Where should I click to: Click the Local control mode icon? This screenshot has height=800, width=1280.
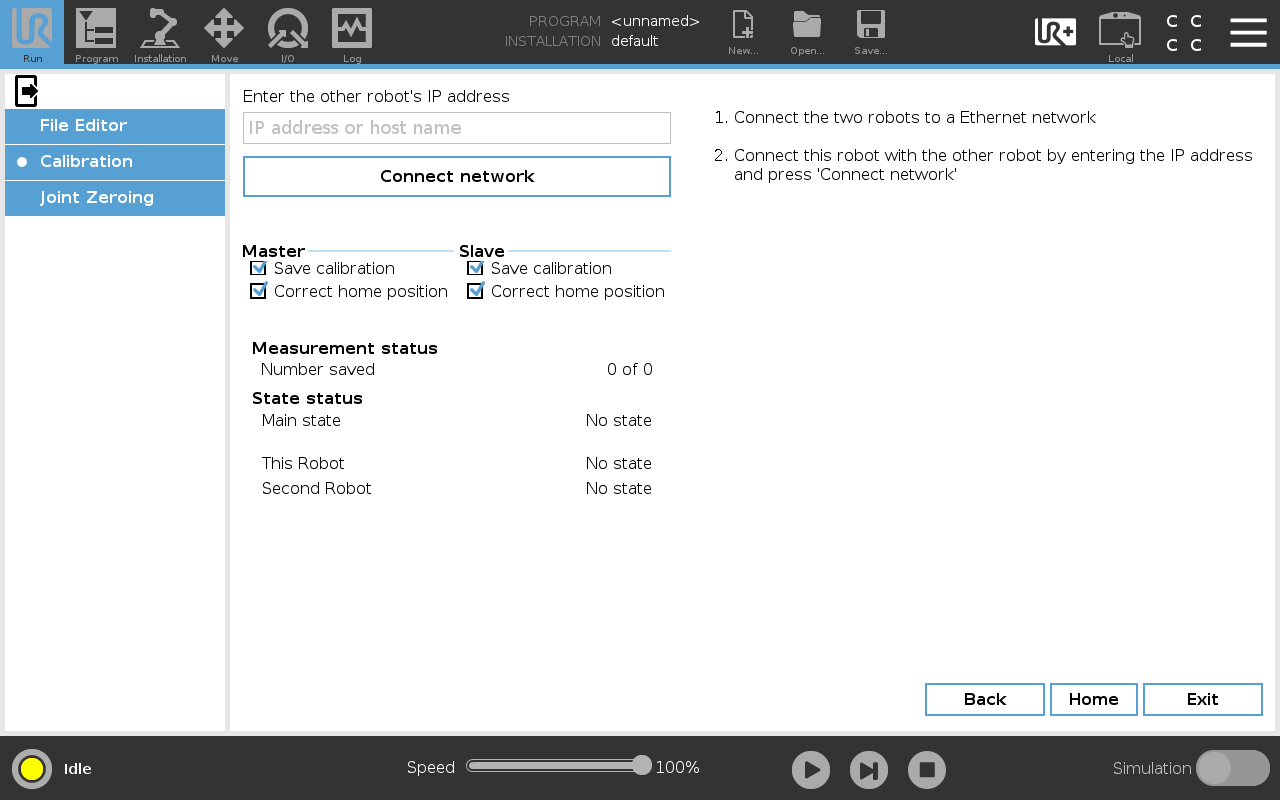coord(1120,30)
